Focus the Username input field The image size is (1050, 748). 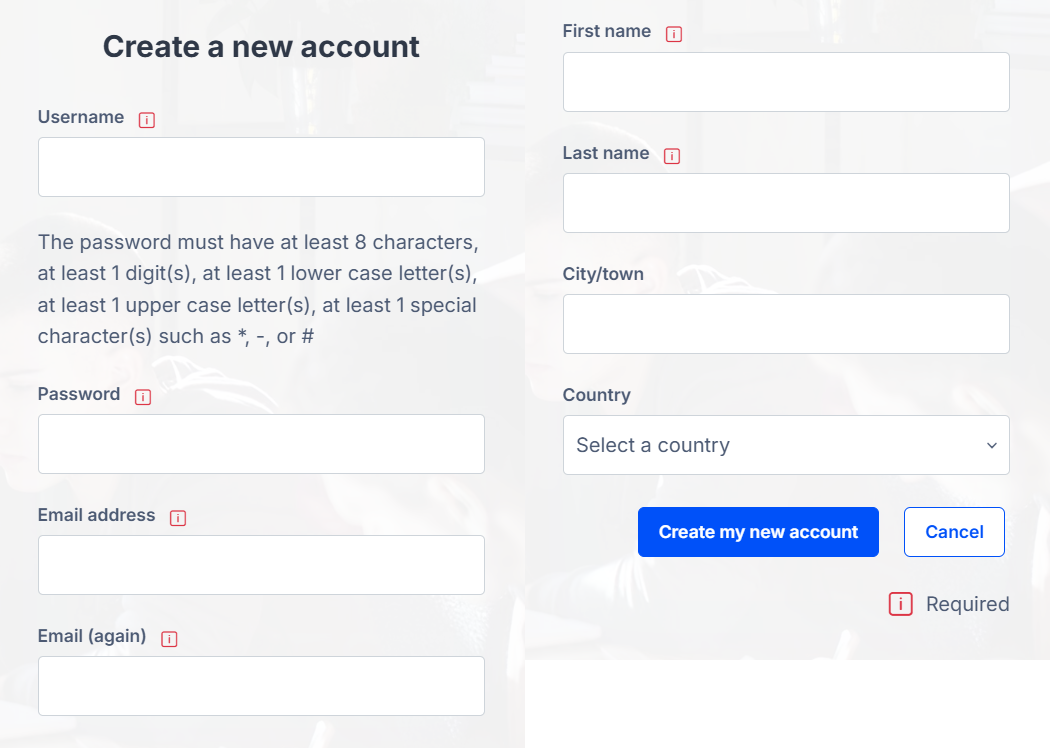[x=261, y=167]
